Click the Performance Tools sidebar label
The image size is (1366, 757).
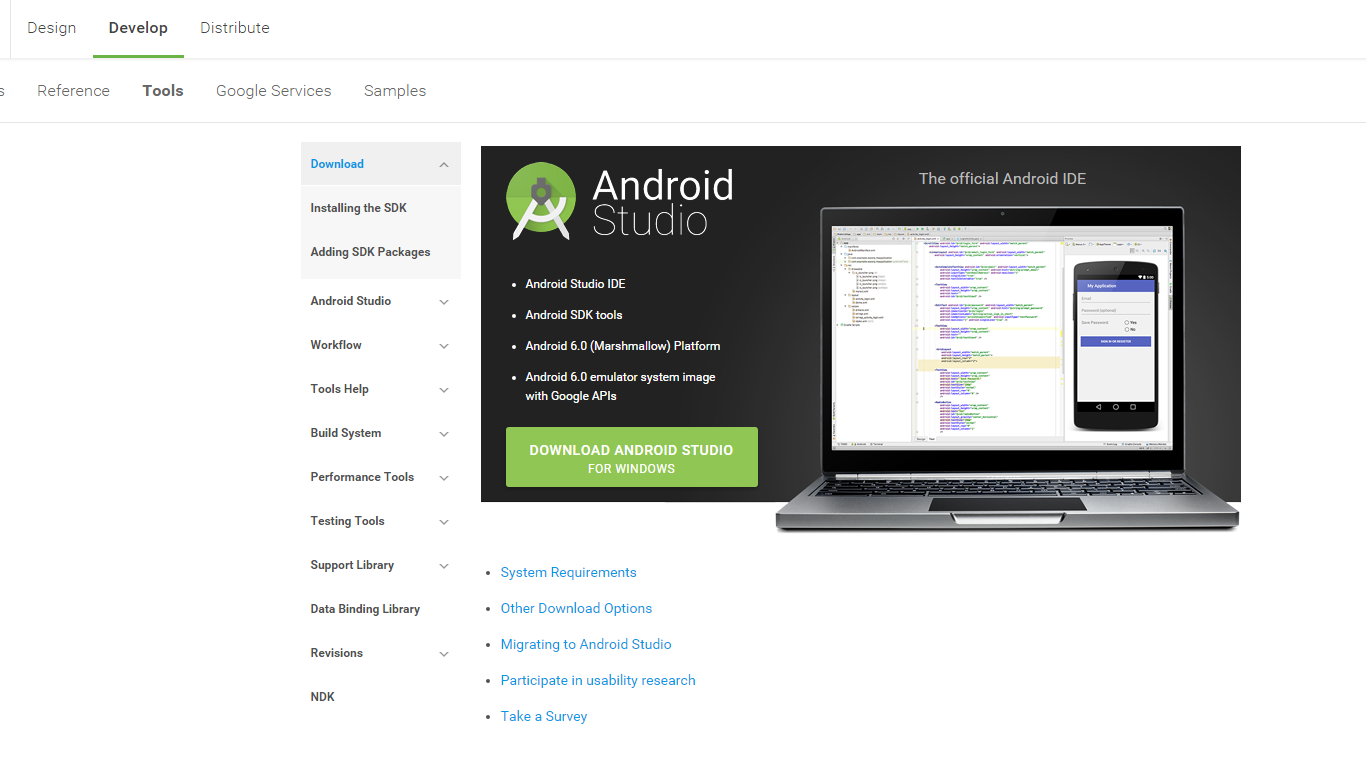[x=362, y=477]
